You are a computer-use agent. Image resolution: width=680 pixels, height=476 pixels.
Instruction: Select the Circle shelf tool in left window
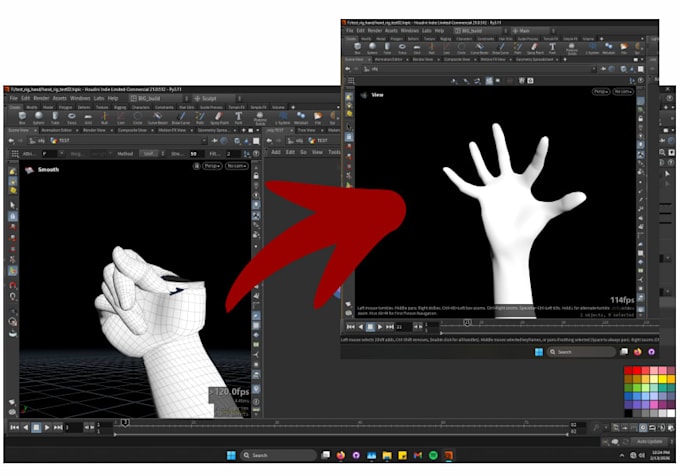(x=137, y=117)
